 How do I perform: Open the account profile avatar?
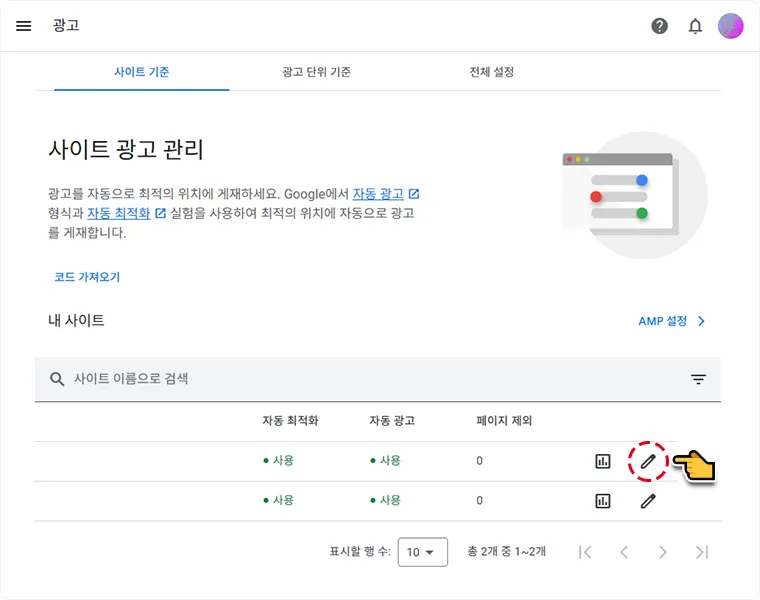730,26
